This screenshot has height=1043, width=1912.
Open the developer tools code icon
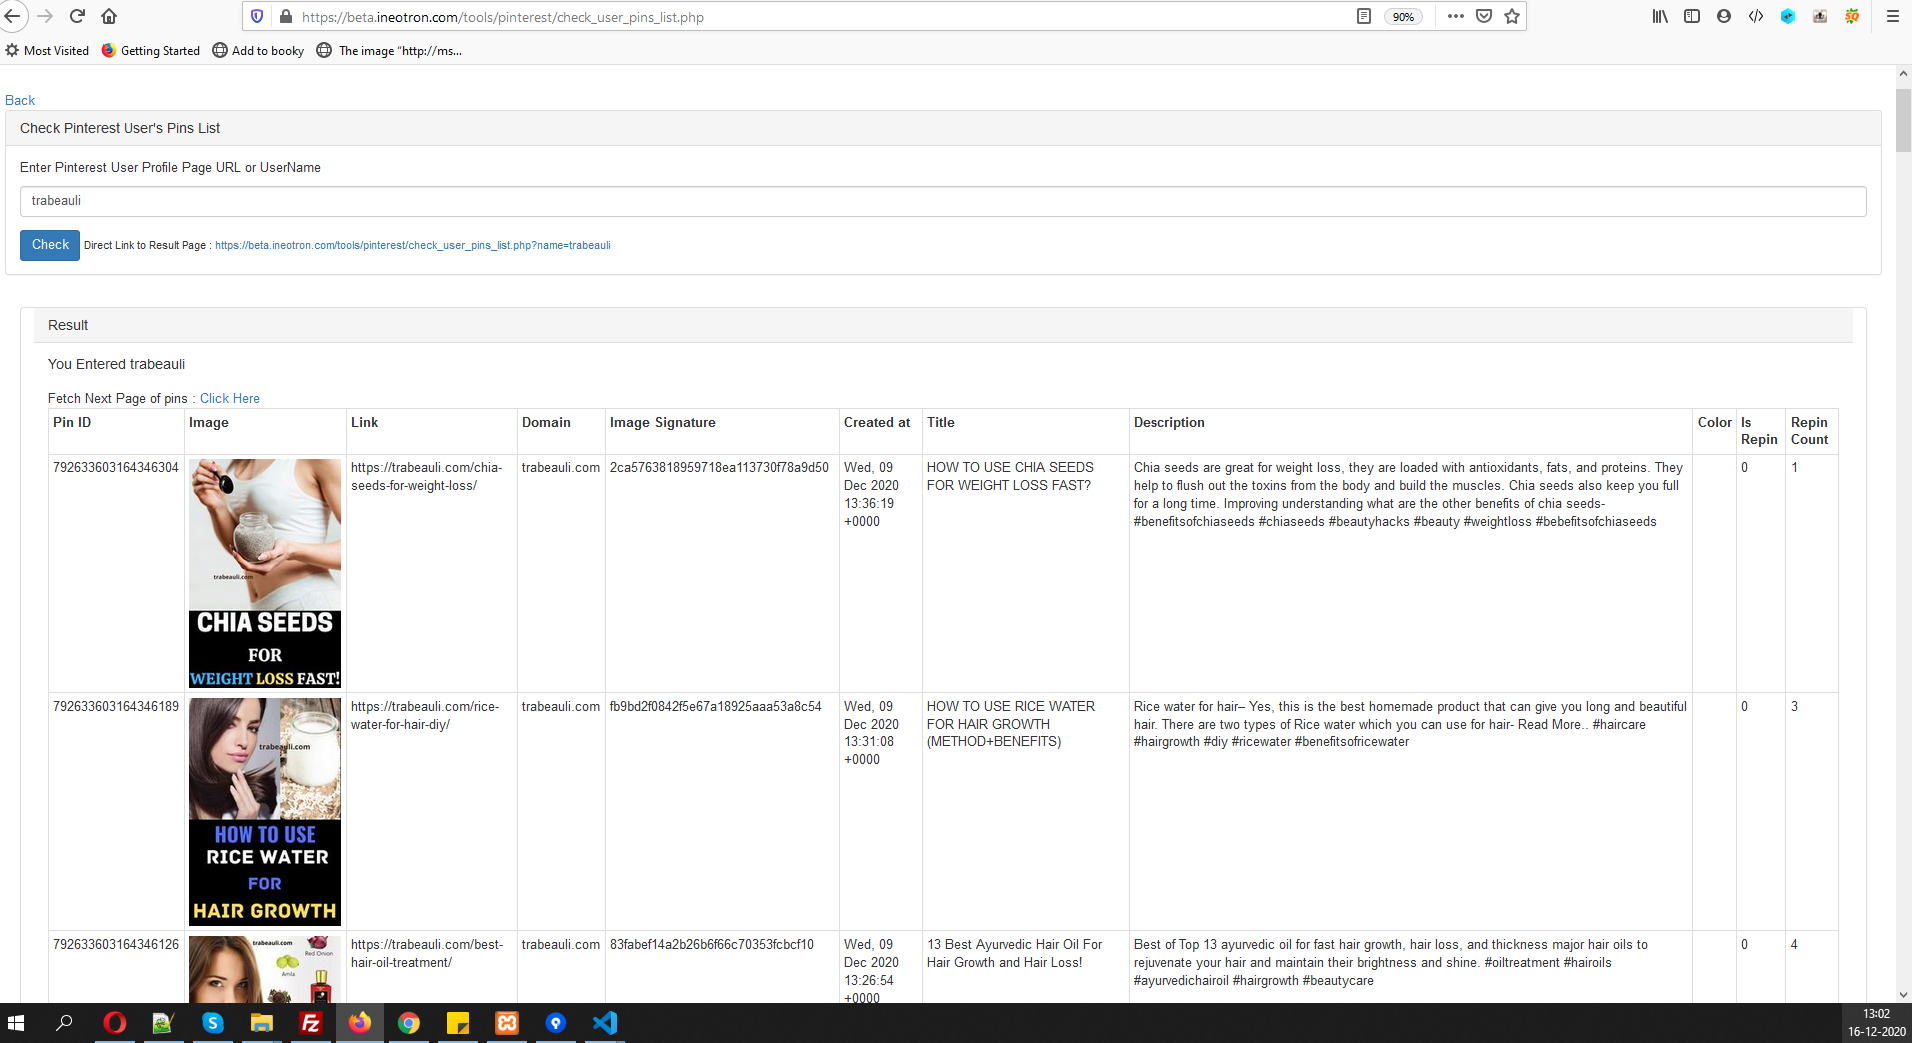1755,16
